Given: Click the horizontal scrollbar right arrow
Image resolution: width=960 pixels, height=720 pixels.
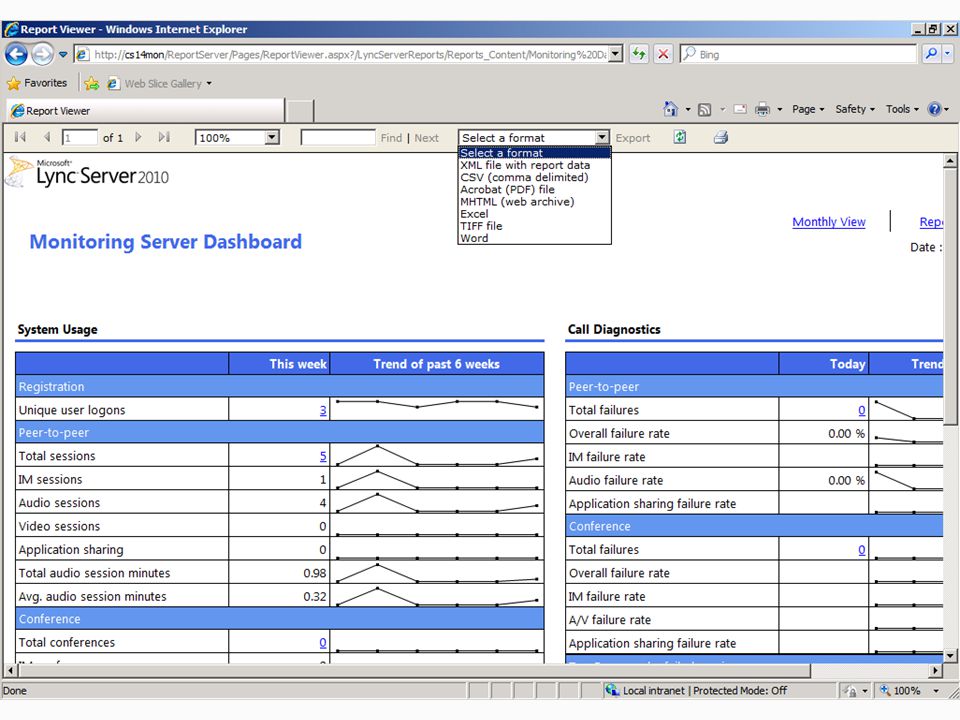Looking at the screenshot, I should 935,670.
